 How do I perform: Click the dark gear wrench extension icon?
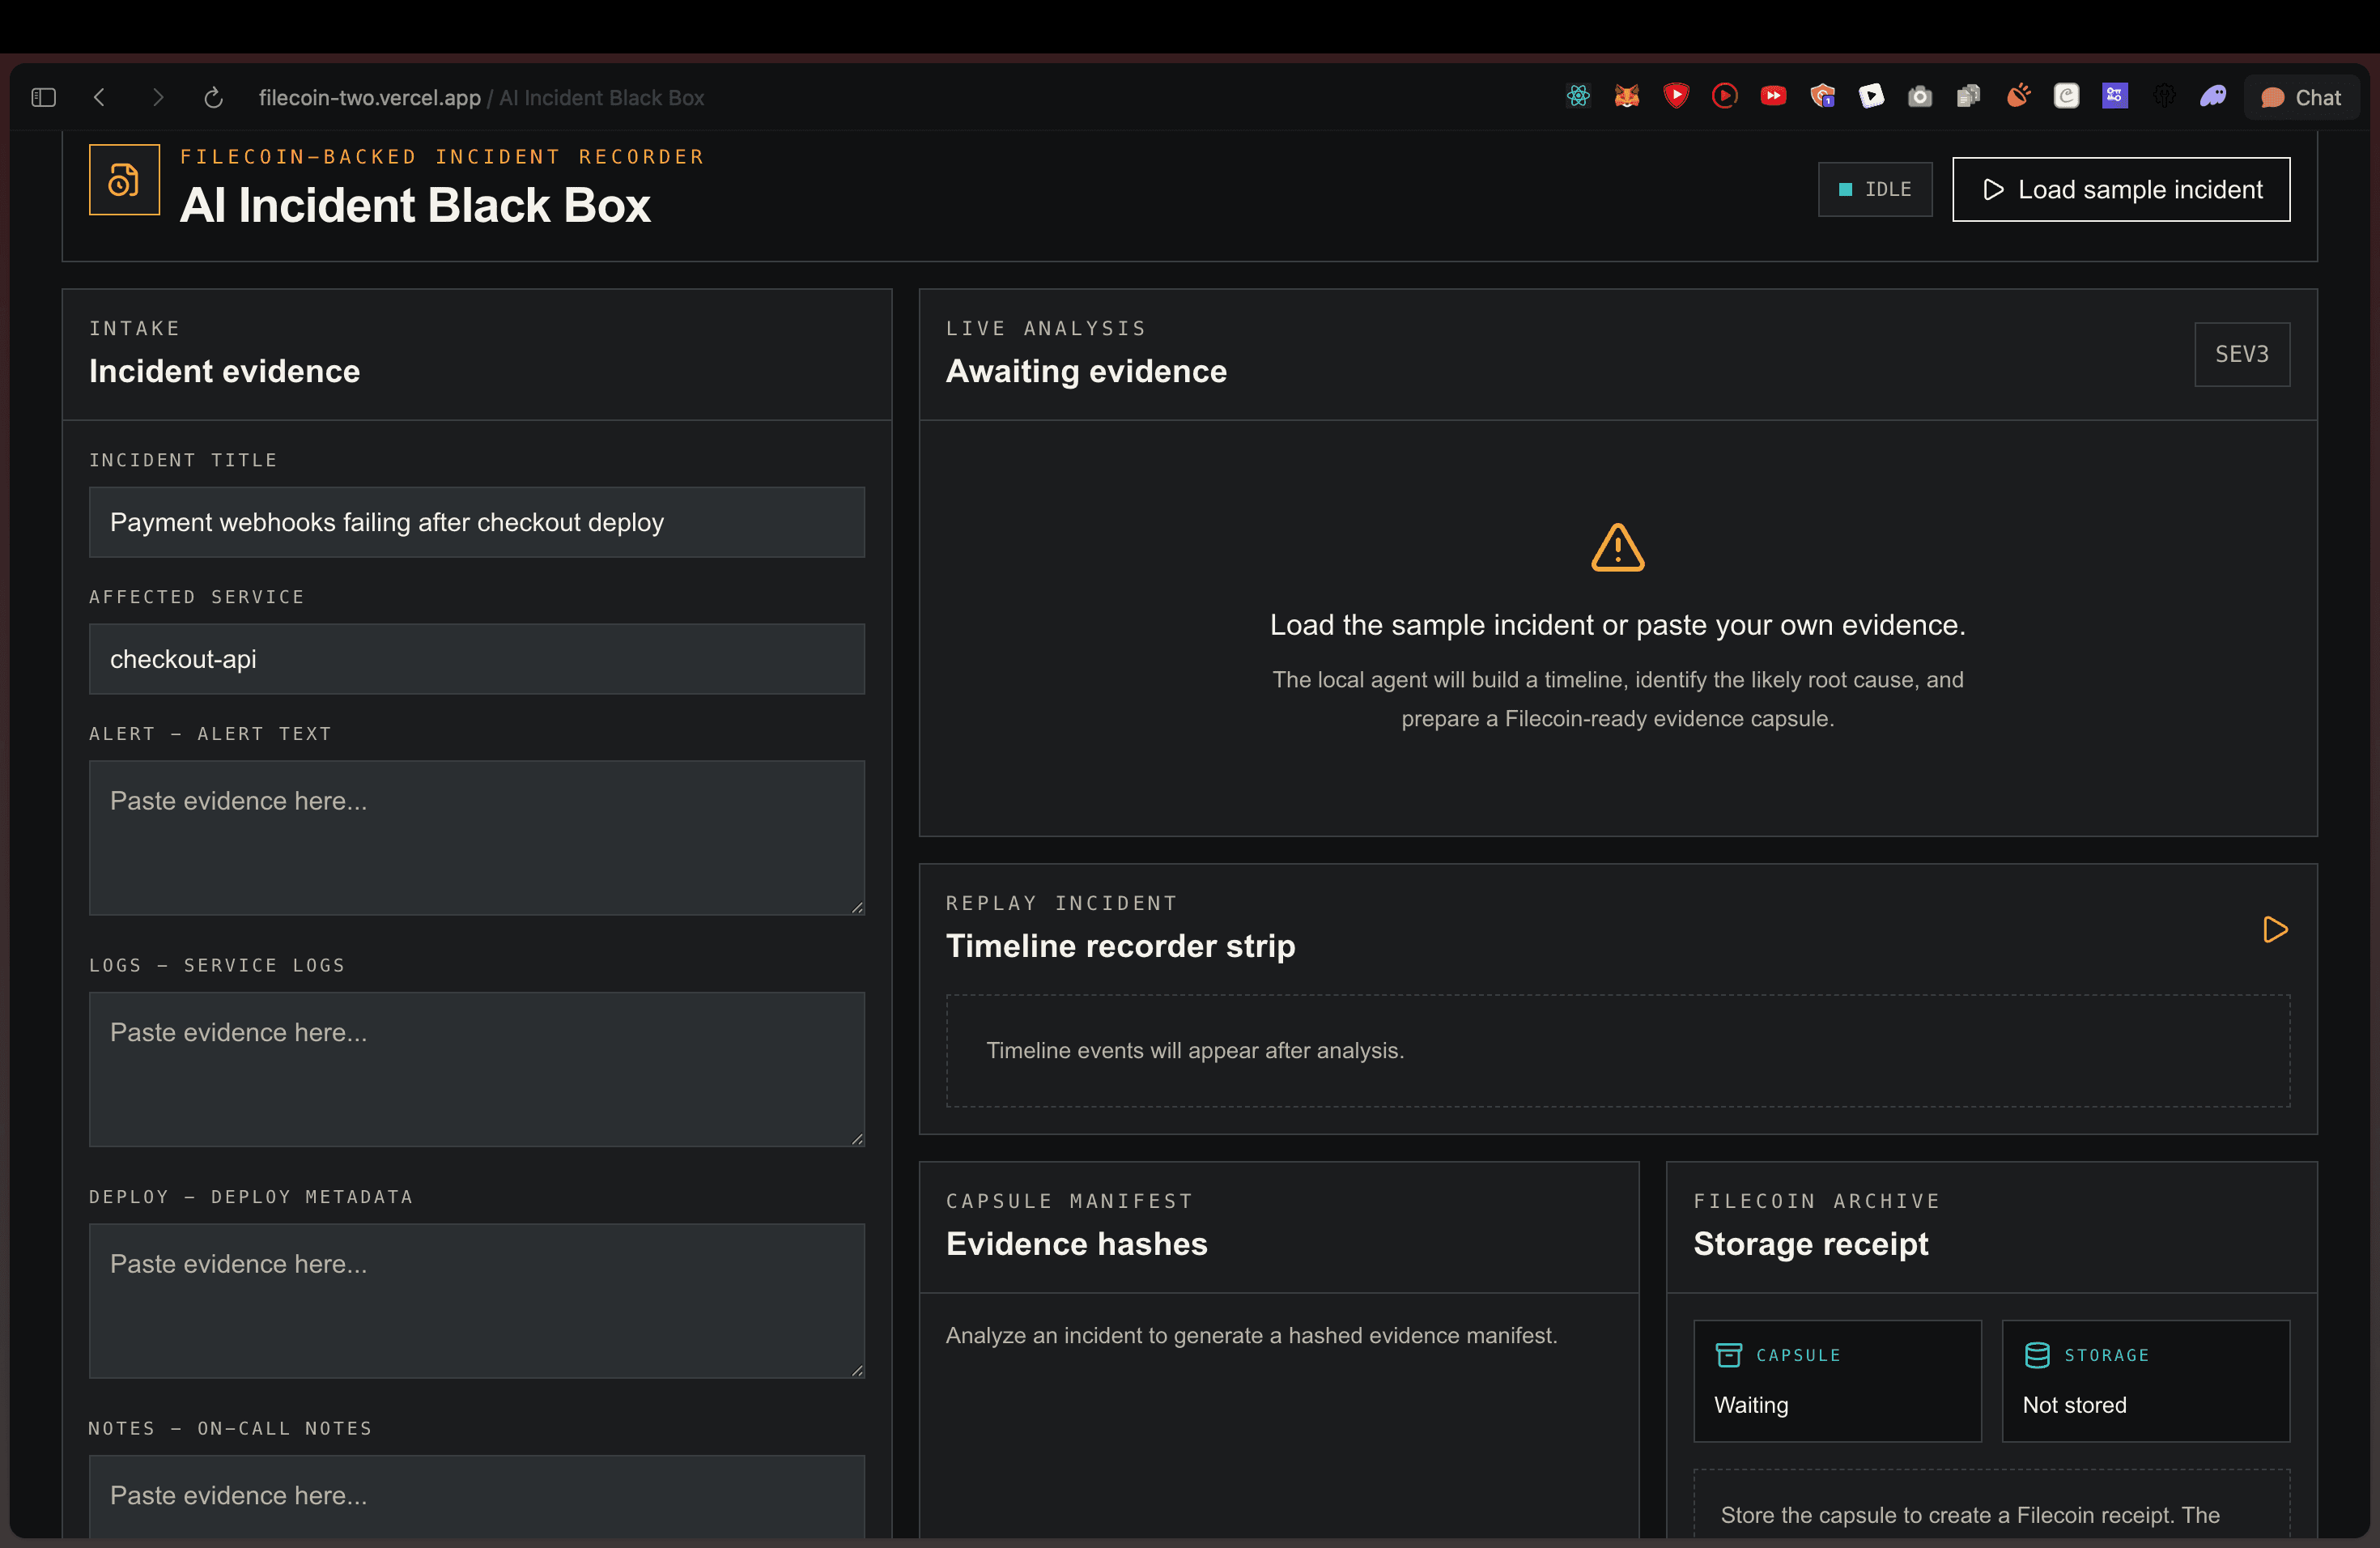click(x=2164, y=96)
